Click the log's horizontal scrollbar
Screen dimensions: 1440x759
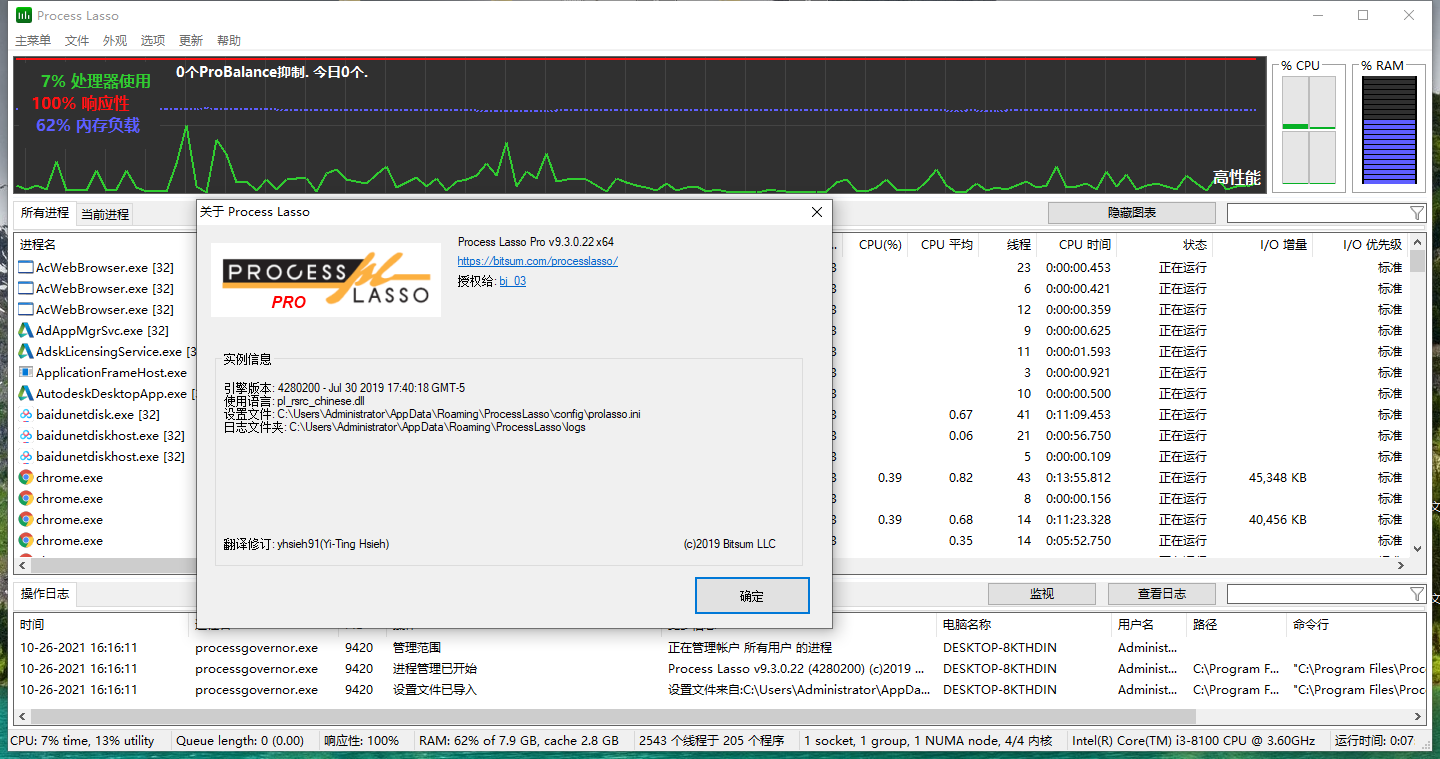click(x=612, y=717)
